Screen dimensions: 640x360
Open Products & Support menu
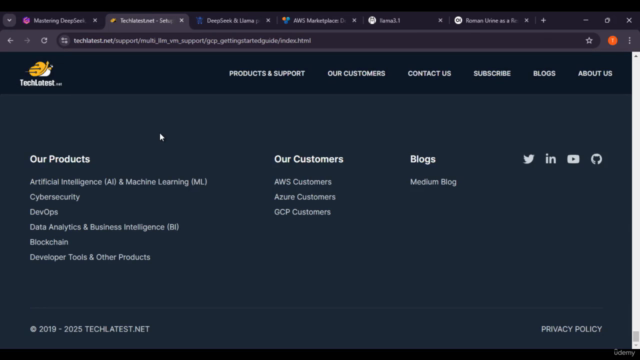click(x=267, y=73)
